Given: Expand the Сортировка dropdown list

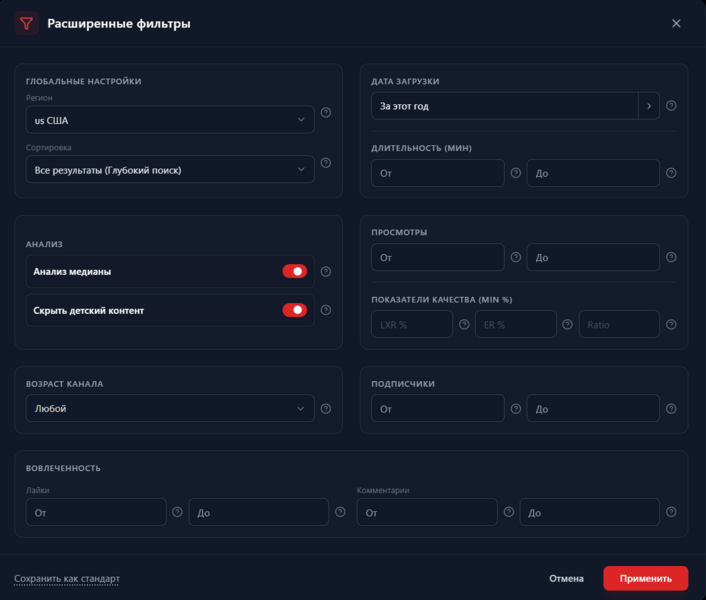Looking at the screenshot, I should (170, 170).
